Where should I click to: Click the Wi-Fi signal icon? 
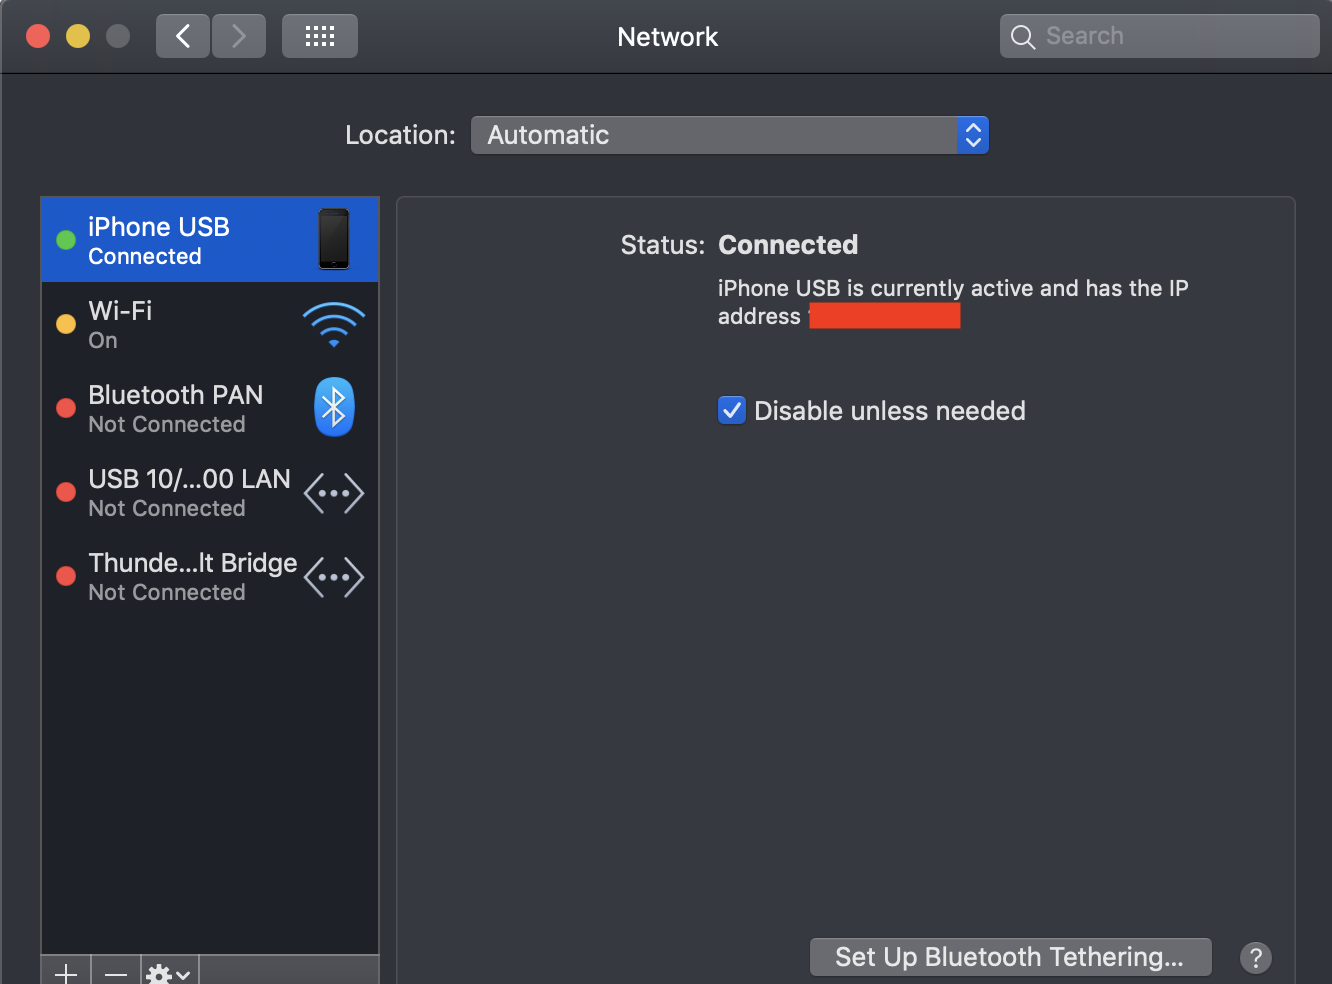[x=334, y=324]
